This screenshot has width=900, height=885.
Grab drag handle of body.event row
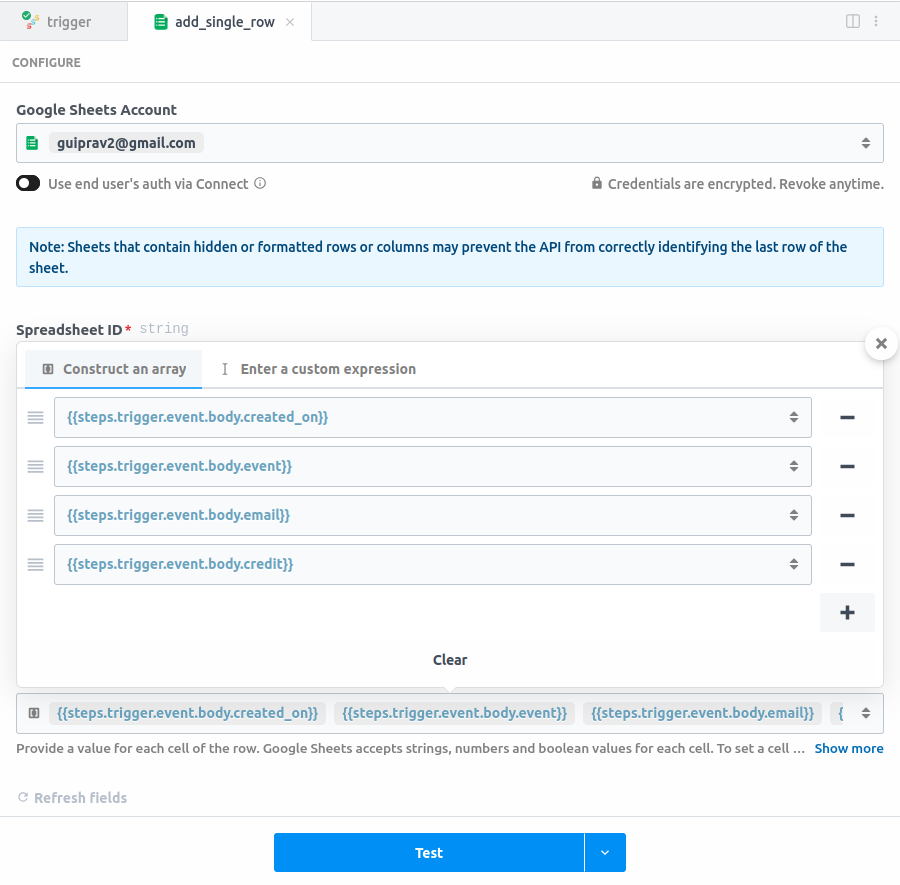(x=36, y=466)
